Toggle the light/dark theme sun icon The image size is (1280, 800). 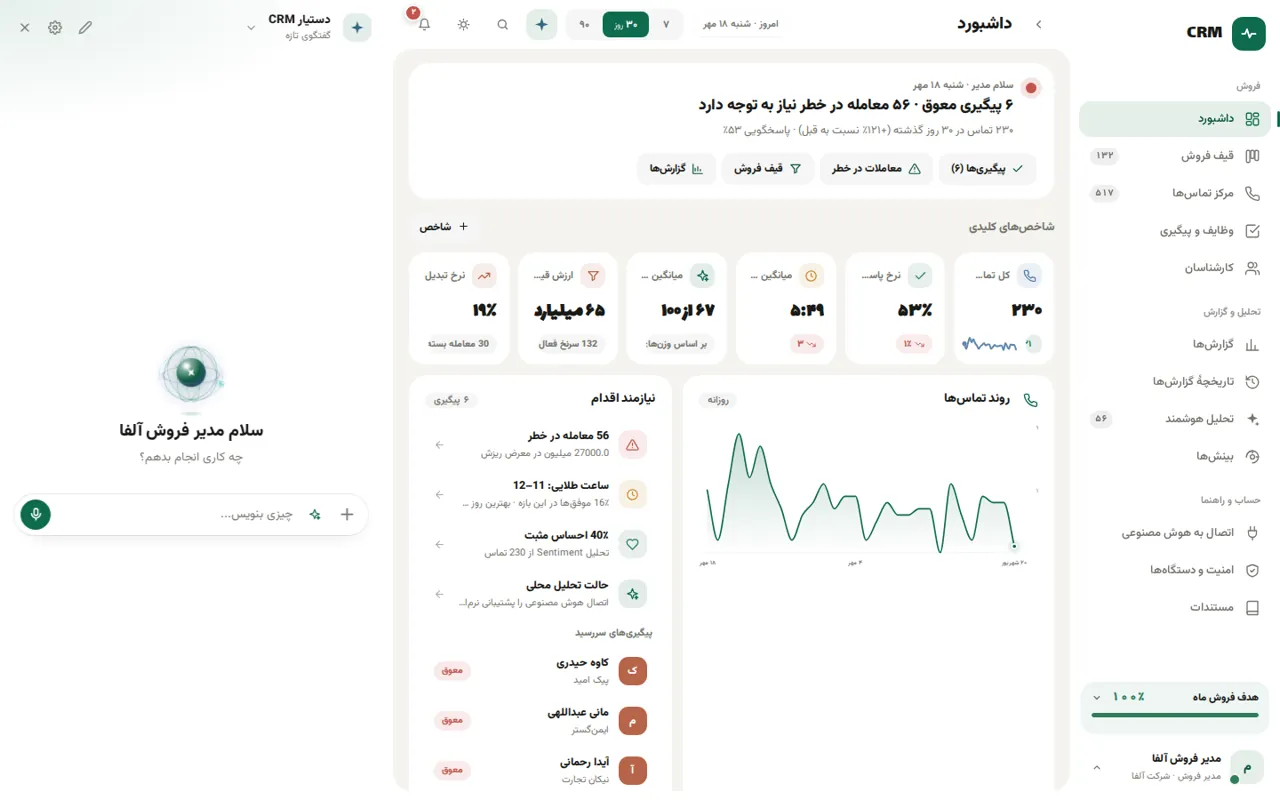coord(463,25)
